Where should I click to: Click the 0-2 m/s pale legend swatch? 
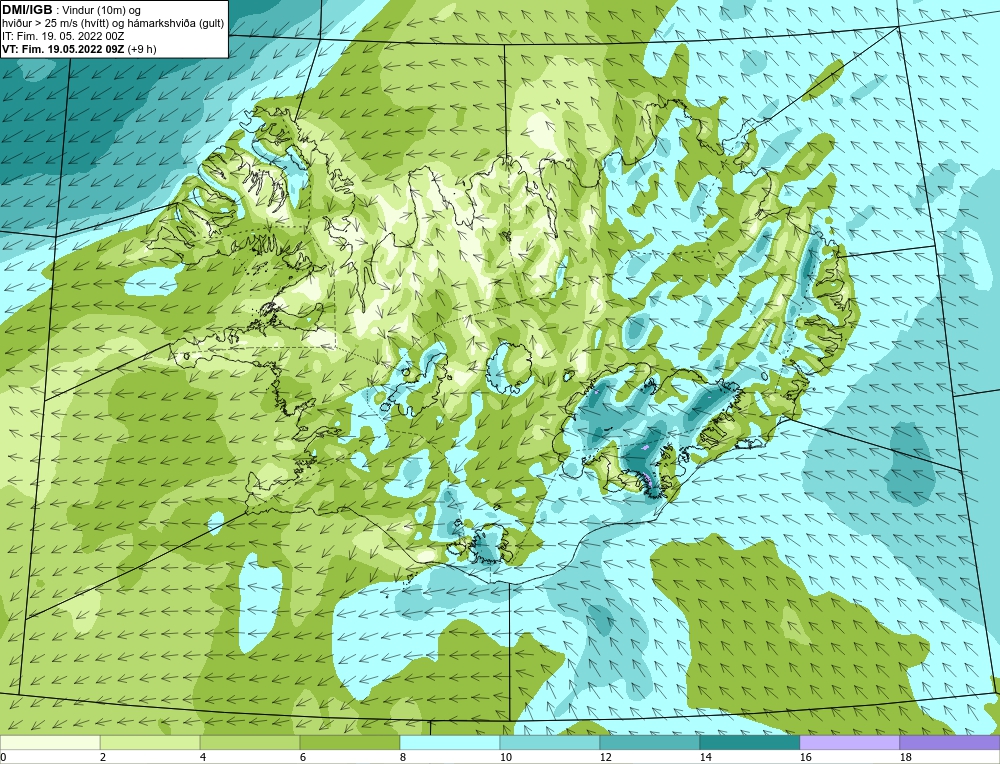click(x=50, y=742)
